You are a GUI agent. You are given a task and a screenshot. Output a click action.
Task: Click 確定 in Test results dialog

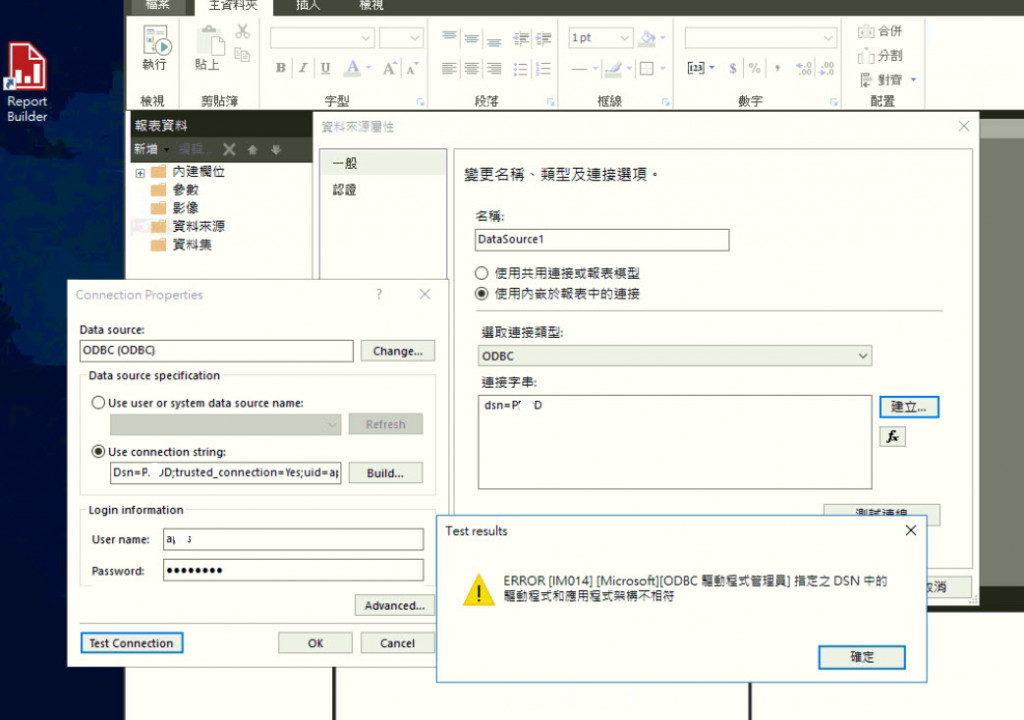[861, 657]
